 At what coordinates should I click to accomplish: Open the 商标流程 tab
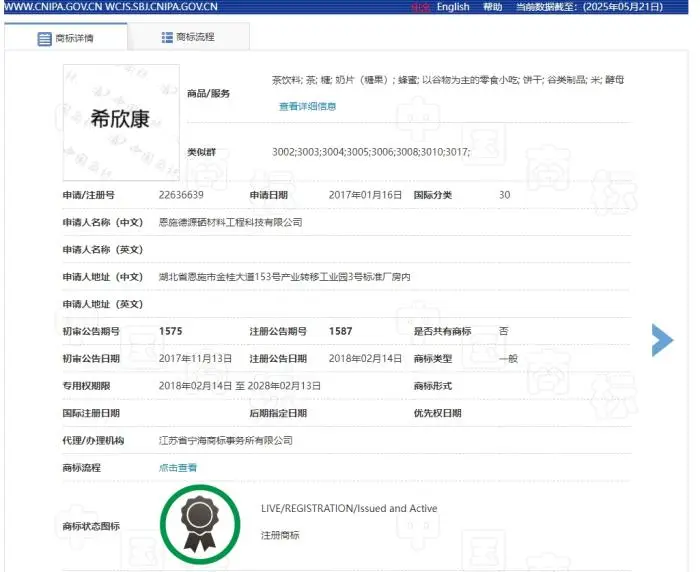(188, 37)
